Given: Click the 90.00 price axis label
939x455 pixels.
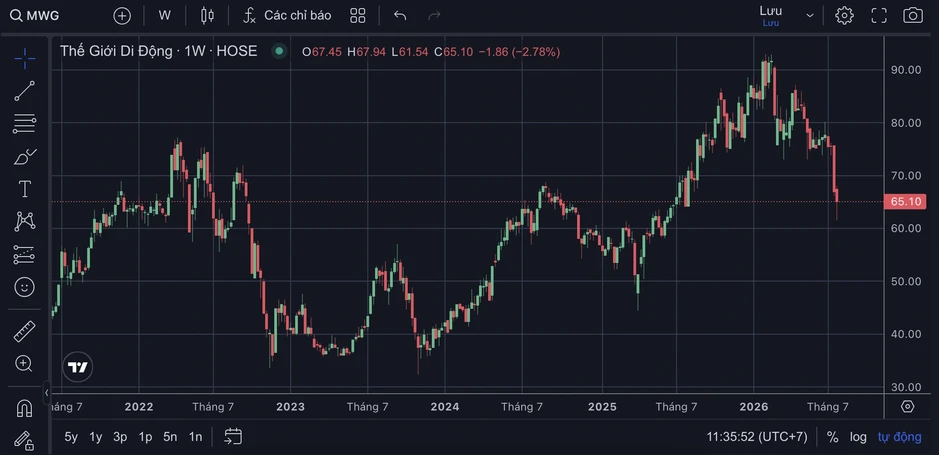Looking at the screenshot, I should (x=906, y=70).
